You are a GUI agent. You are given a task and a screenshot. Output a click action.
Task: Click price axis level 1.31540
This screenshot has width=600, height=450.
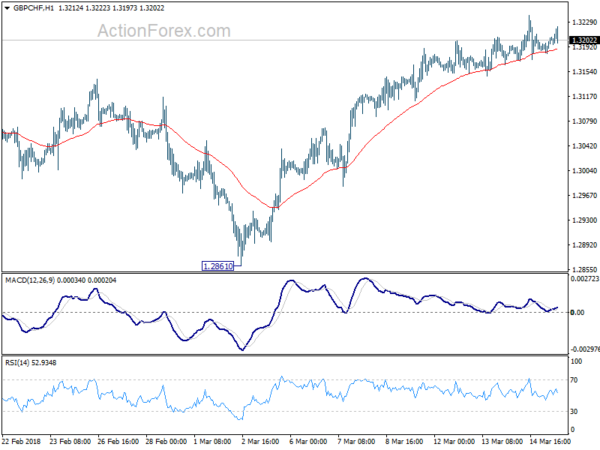point(584,72)
